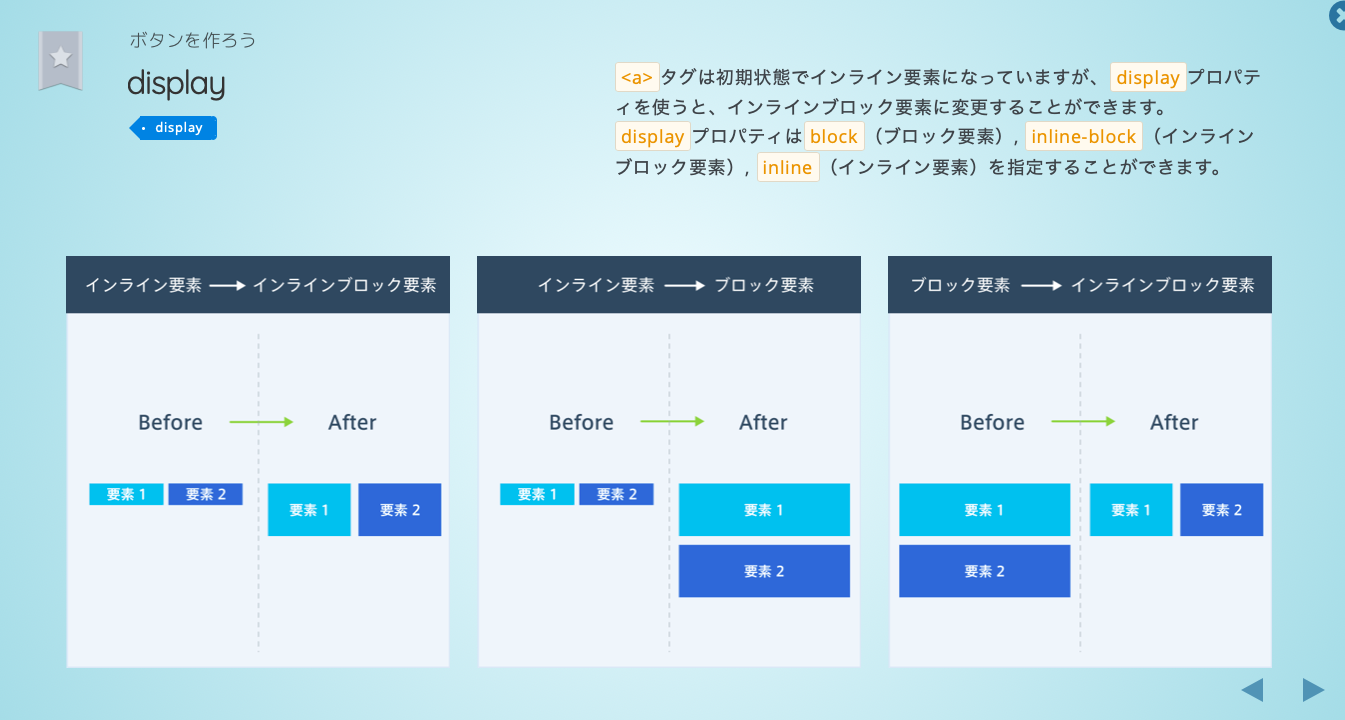Select the 要素 2 dark blue block in middle diagram
The width and height of the screenshot is (1345, 720).
click(764, 571)
